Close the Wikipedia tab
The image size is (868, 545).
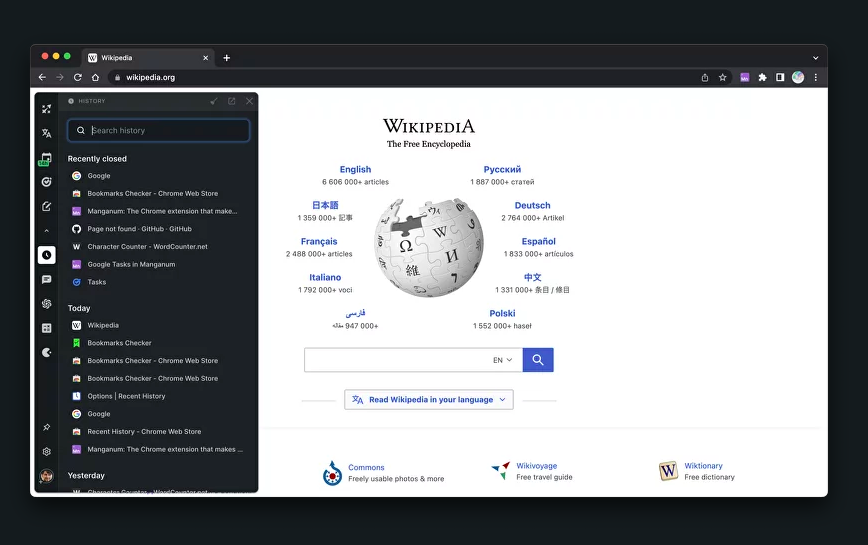pyautogui.click(x=205, y=58)
